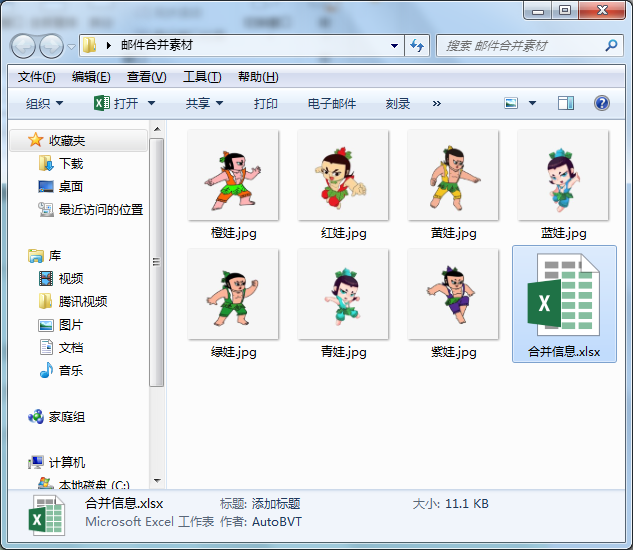Select 库 in the navigation pane
Screen dimensions: 633x550
coord(44,256)
